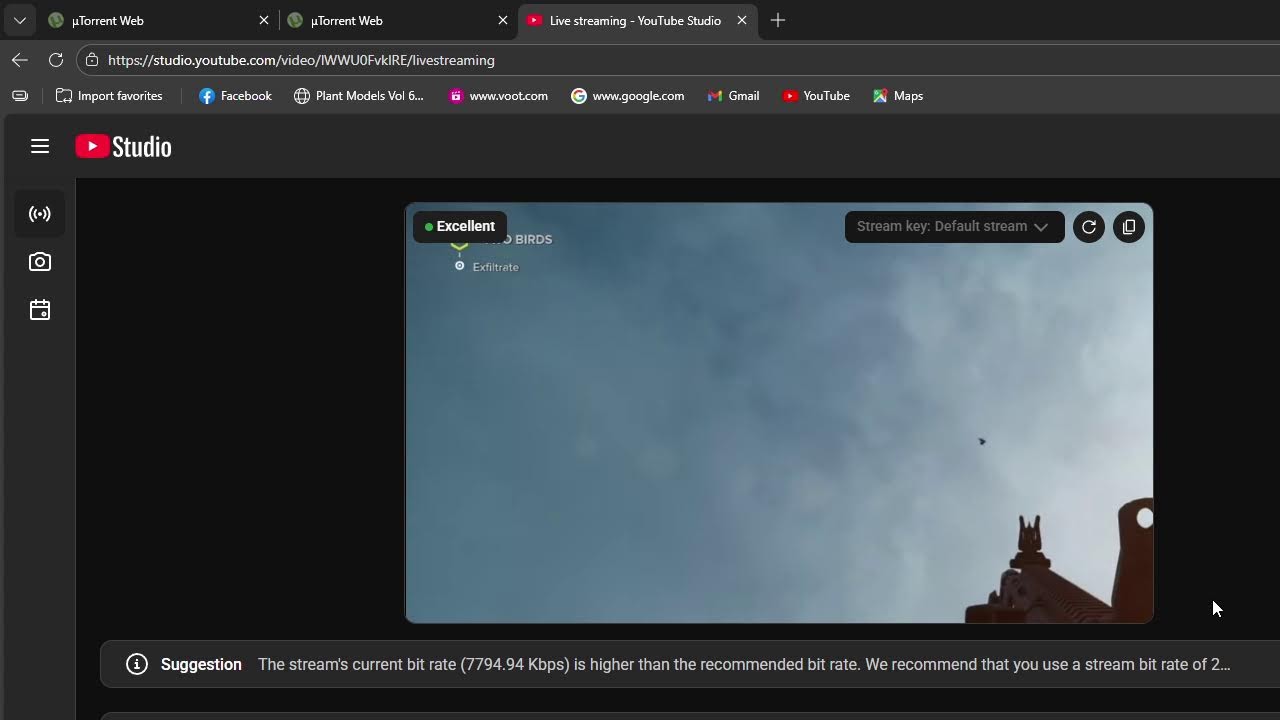
Task: Open the Manage calendar icon in the sidebar
Action: pyautogui.click(x=40, y=310)
